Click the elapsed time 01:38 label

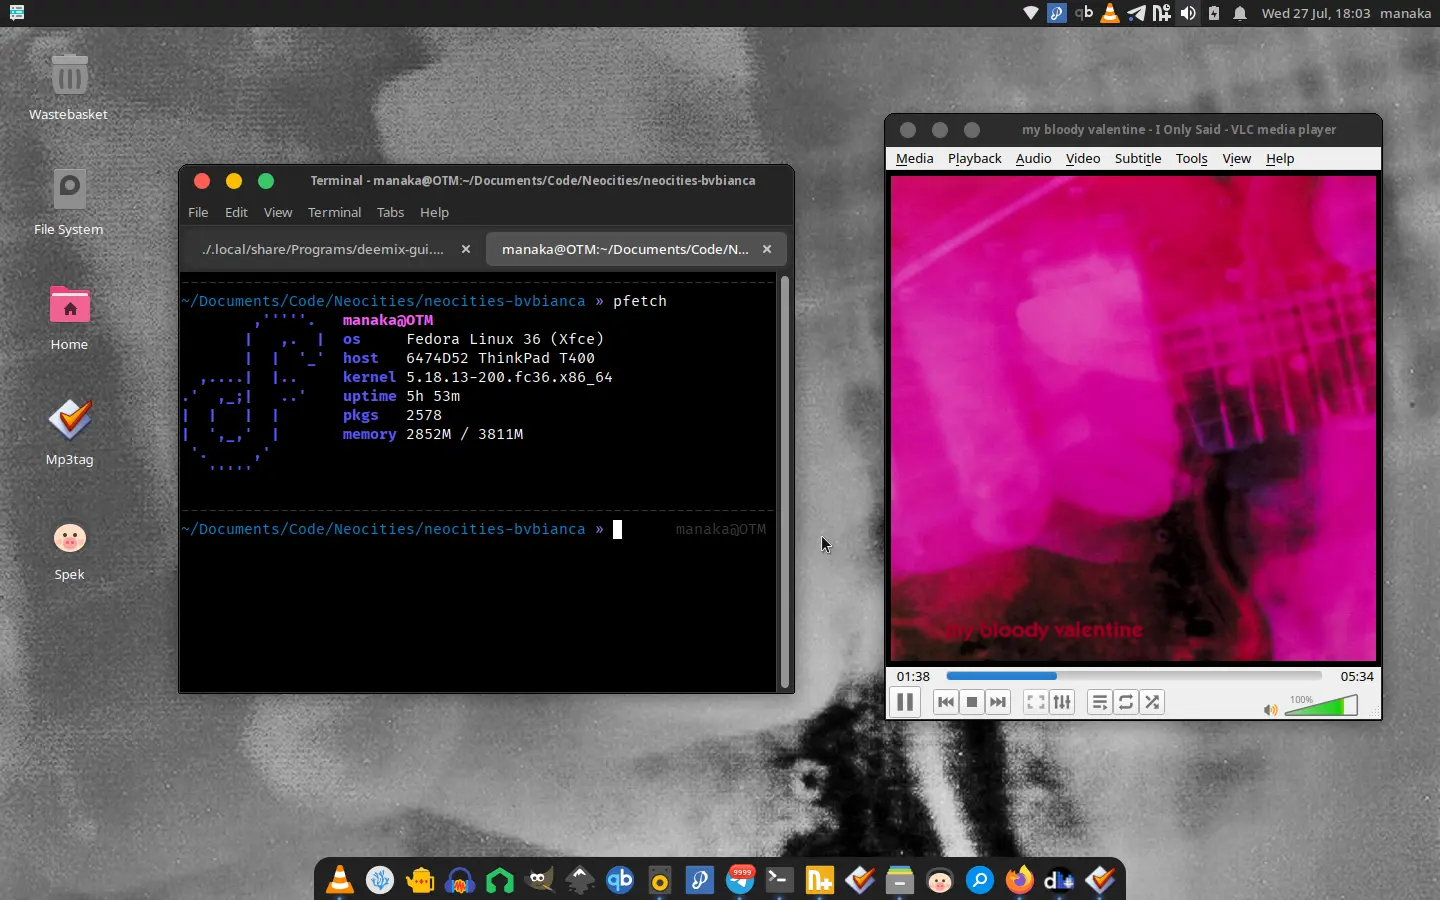tap(913, 676)
